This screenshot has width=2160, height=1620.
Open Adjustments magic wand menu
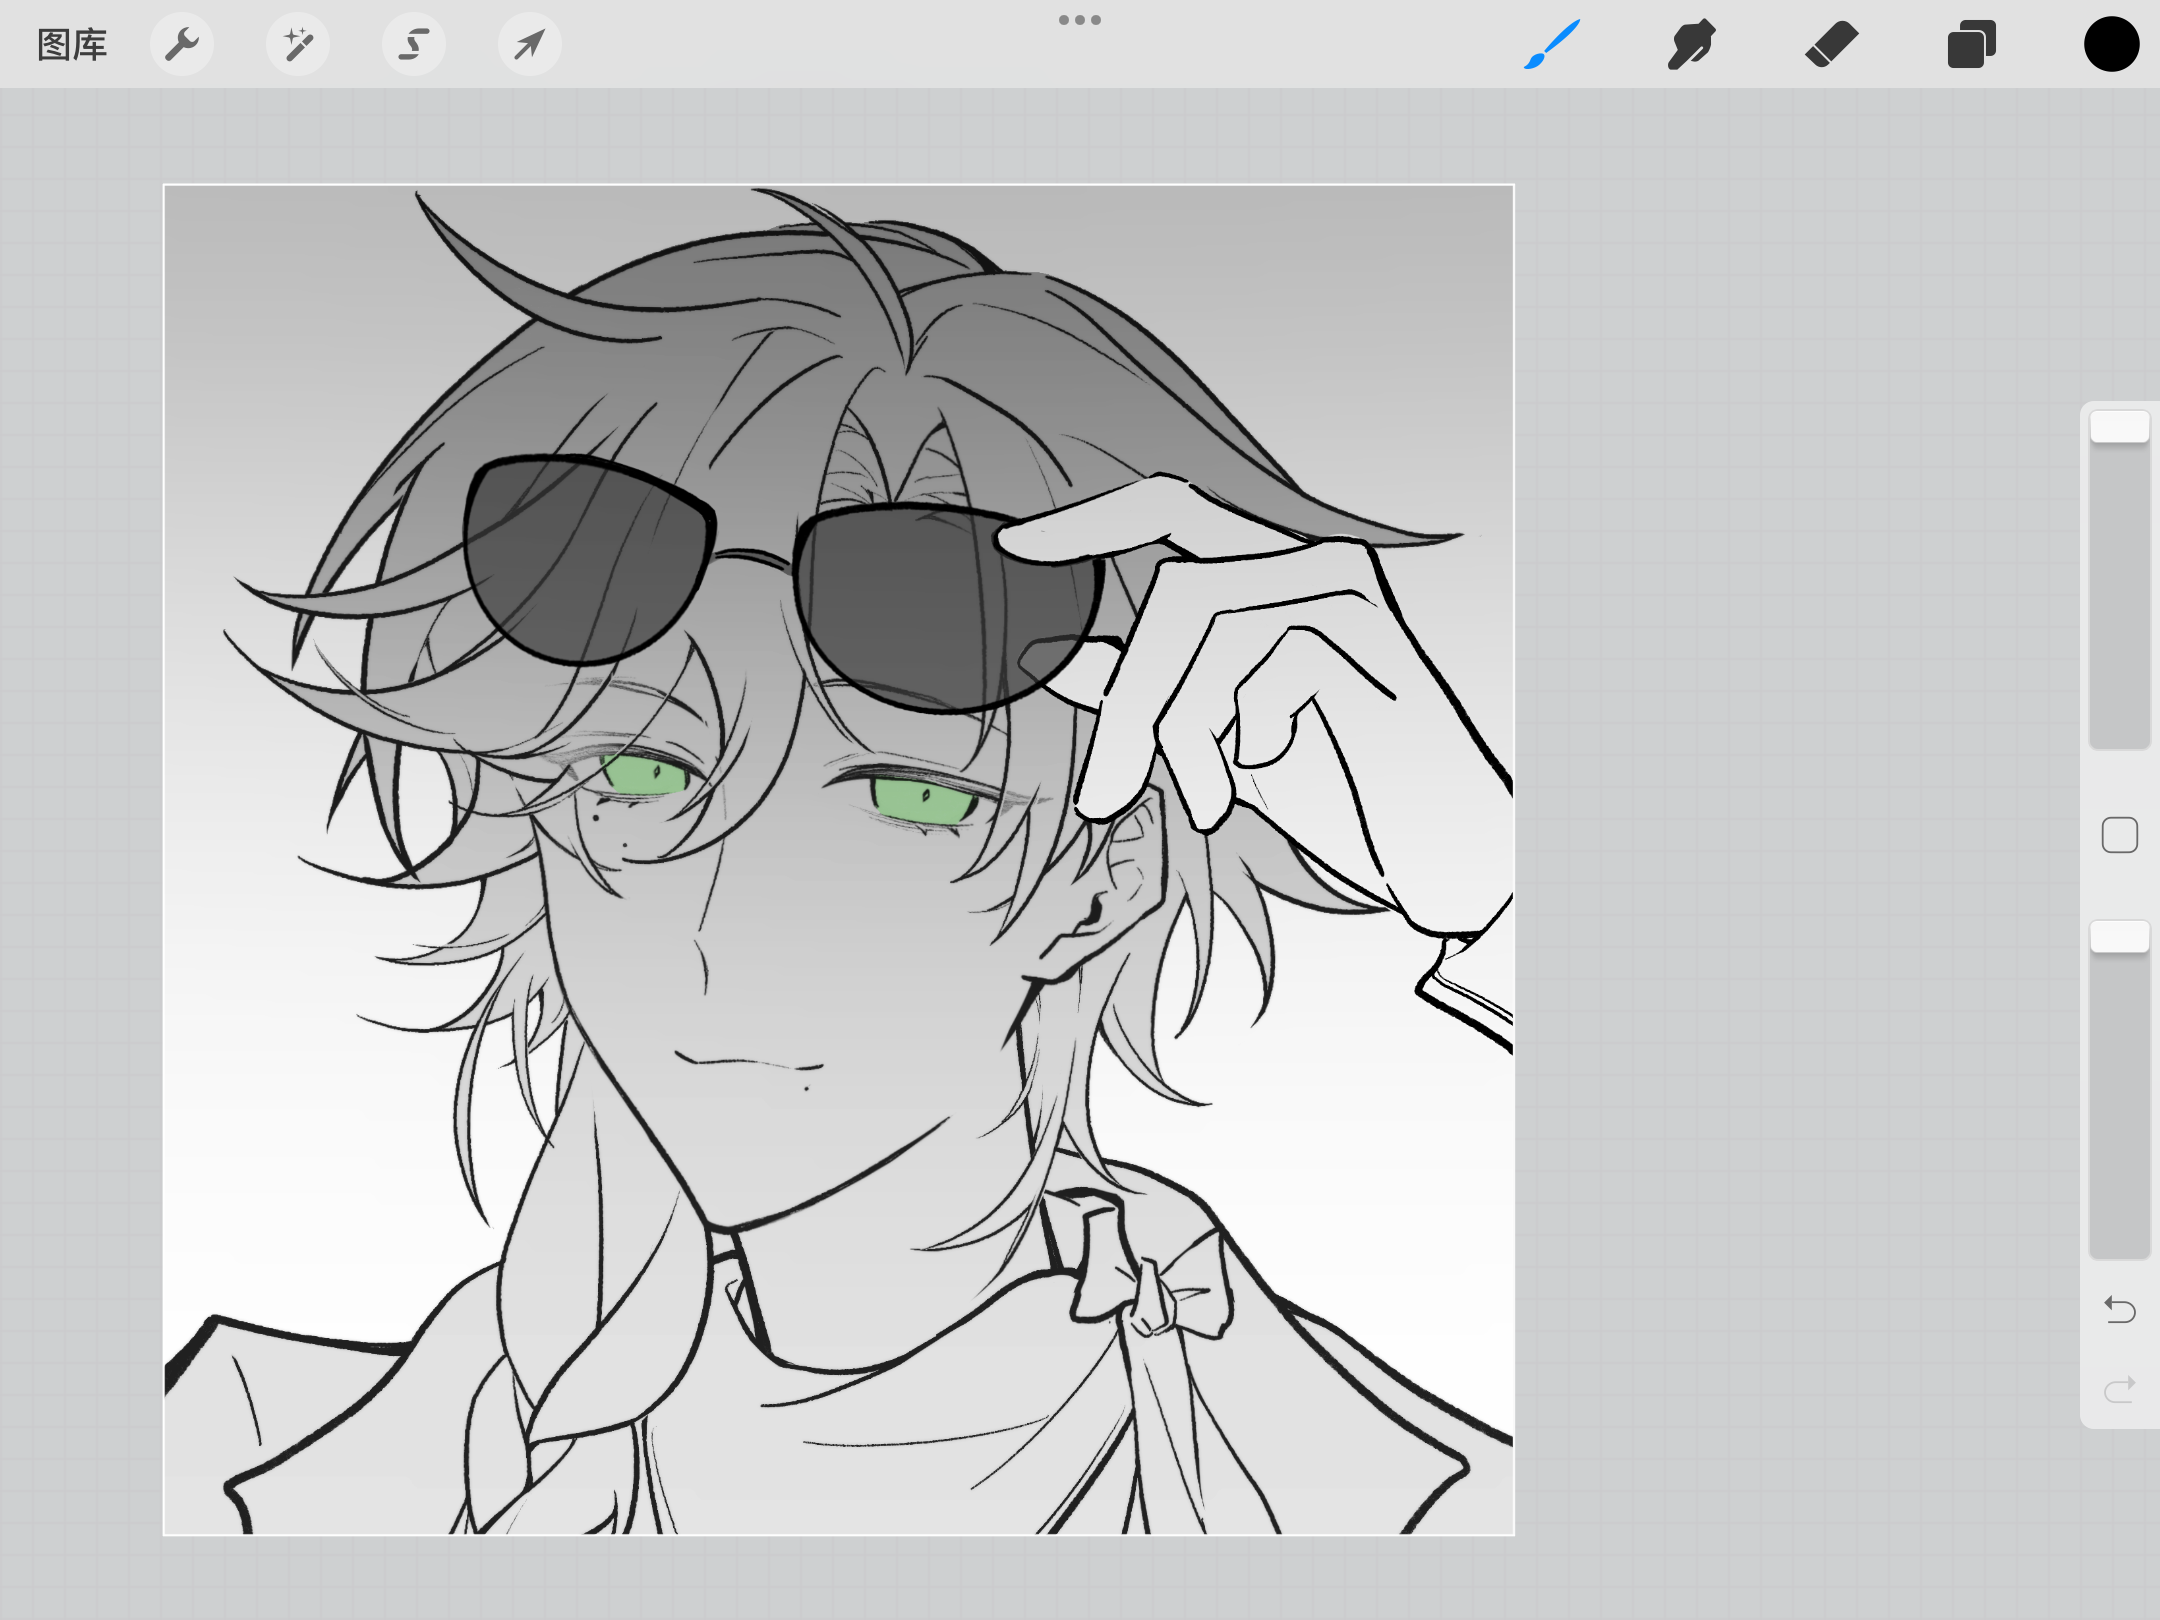point(298,45)
